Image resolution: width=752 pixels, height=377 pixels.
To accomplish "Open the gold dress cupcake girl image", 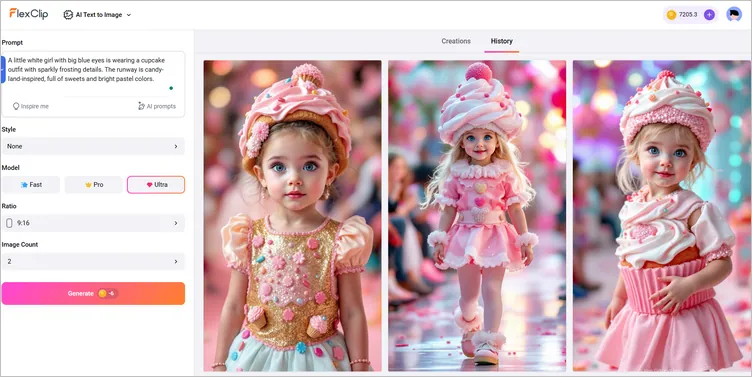I will click(x=293, y=216).
